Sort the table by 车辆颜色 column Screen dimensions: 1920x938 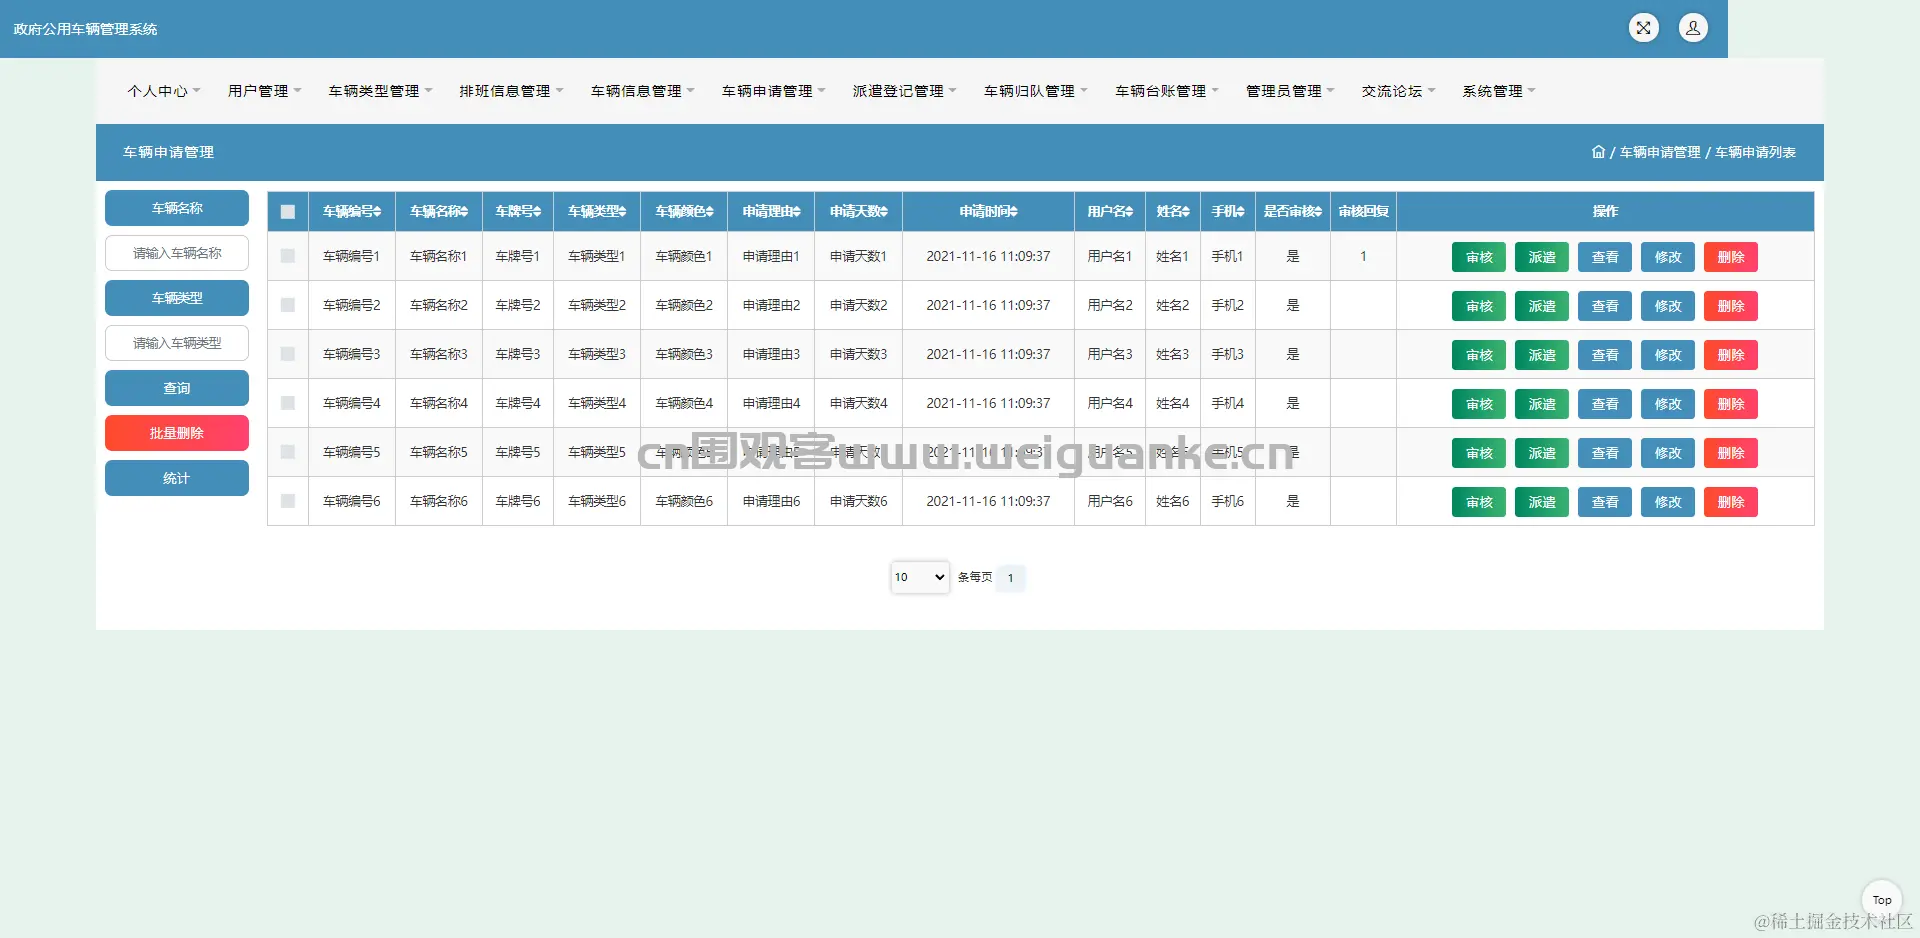[x=684, y=211]
